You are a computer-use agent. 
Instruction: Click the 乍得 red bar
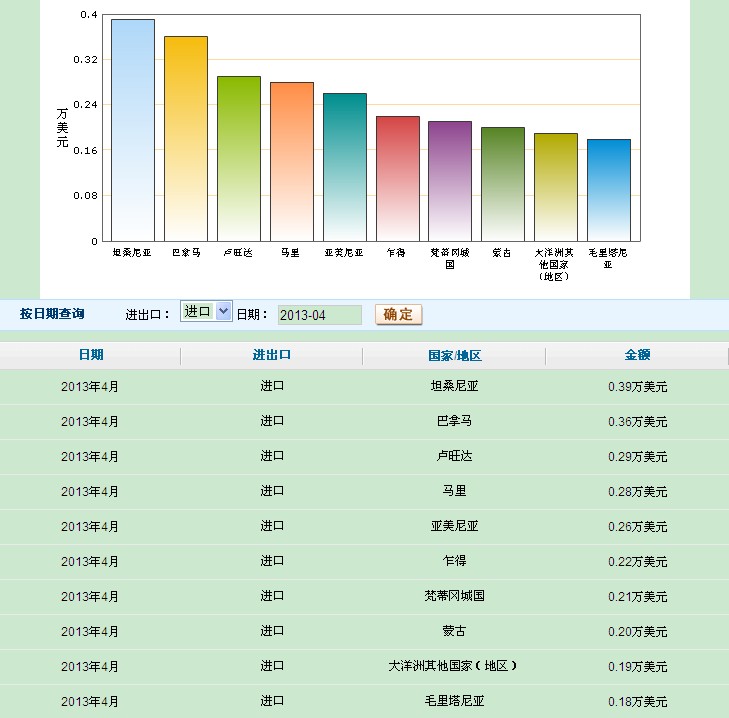[398, 179]
